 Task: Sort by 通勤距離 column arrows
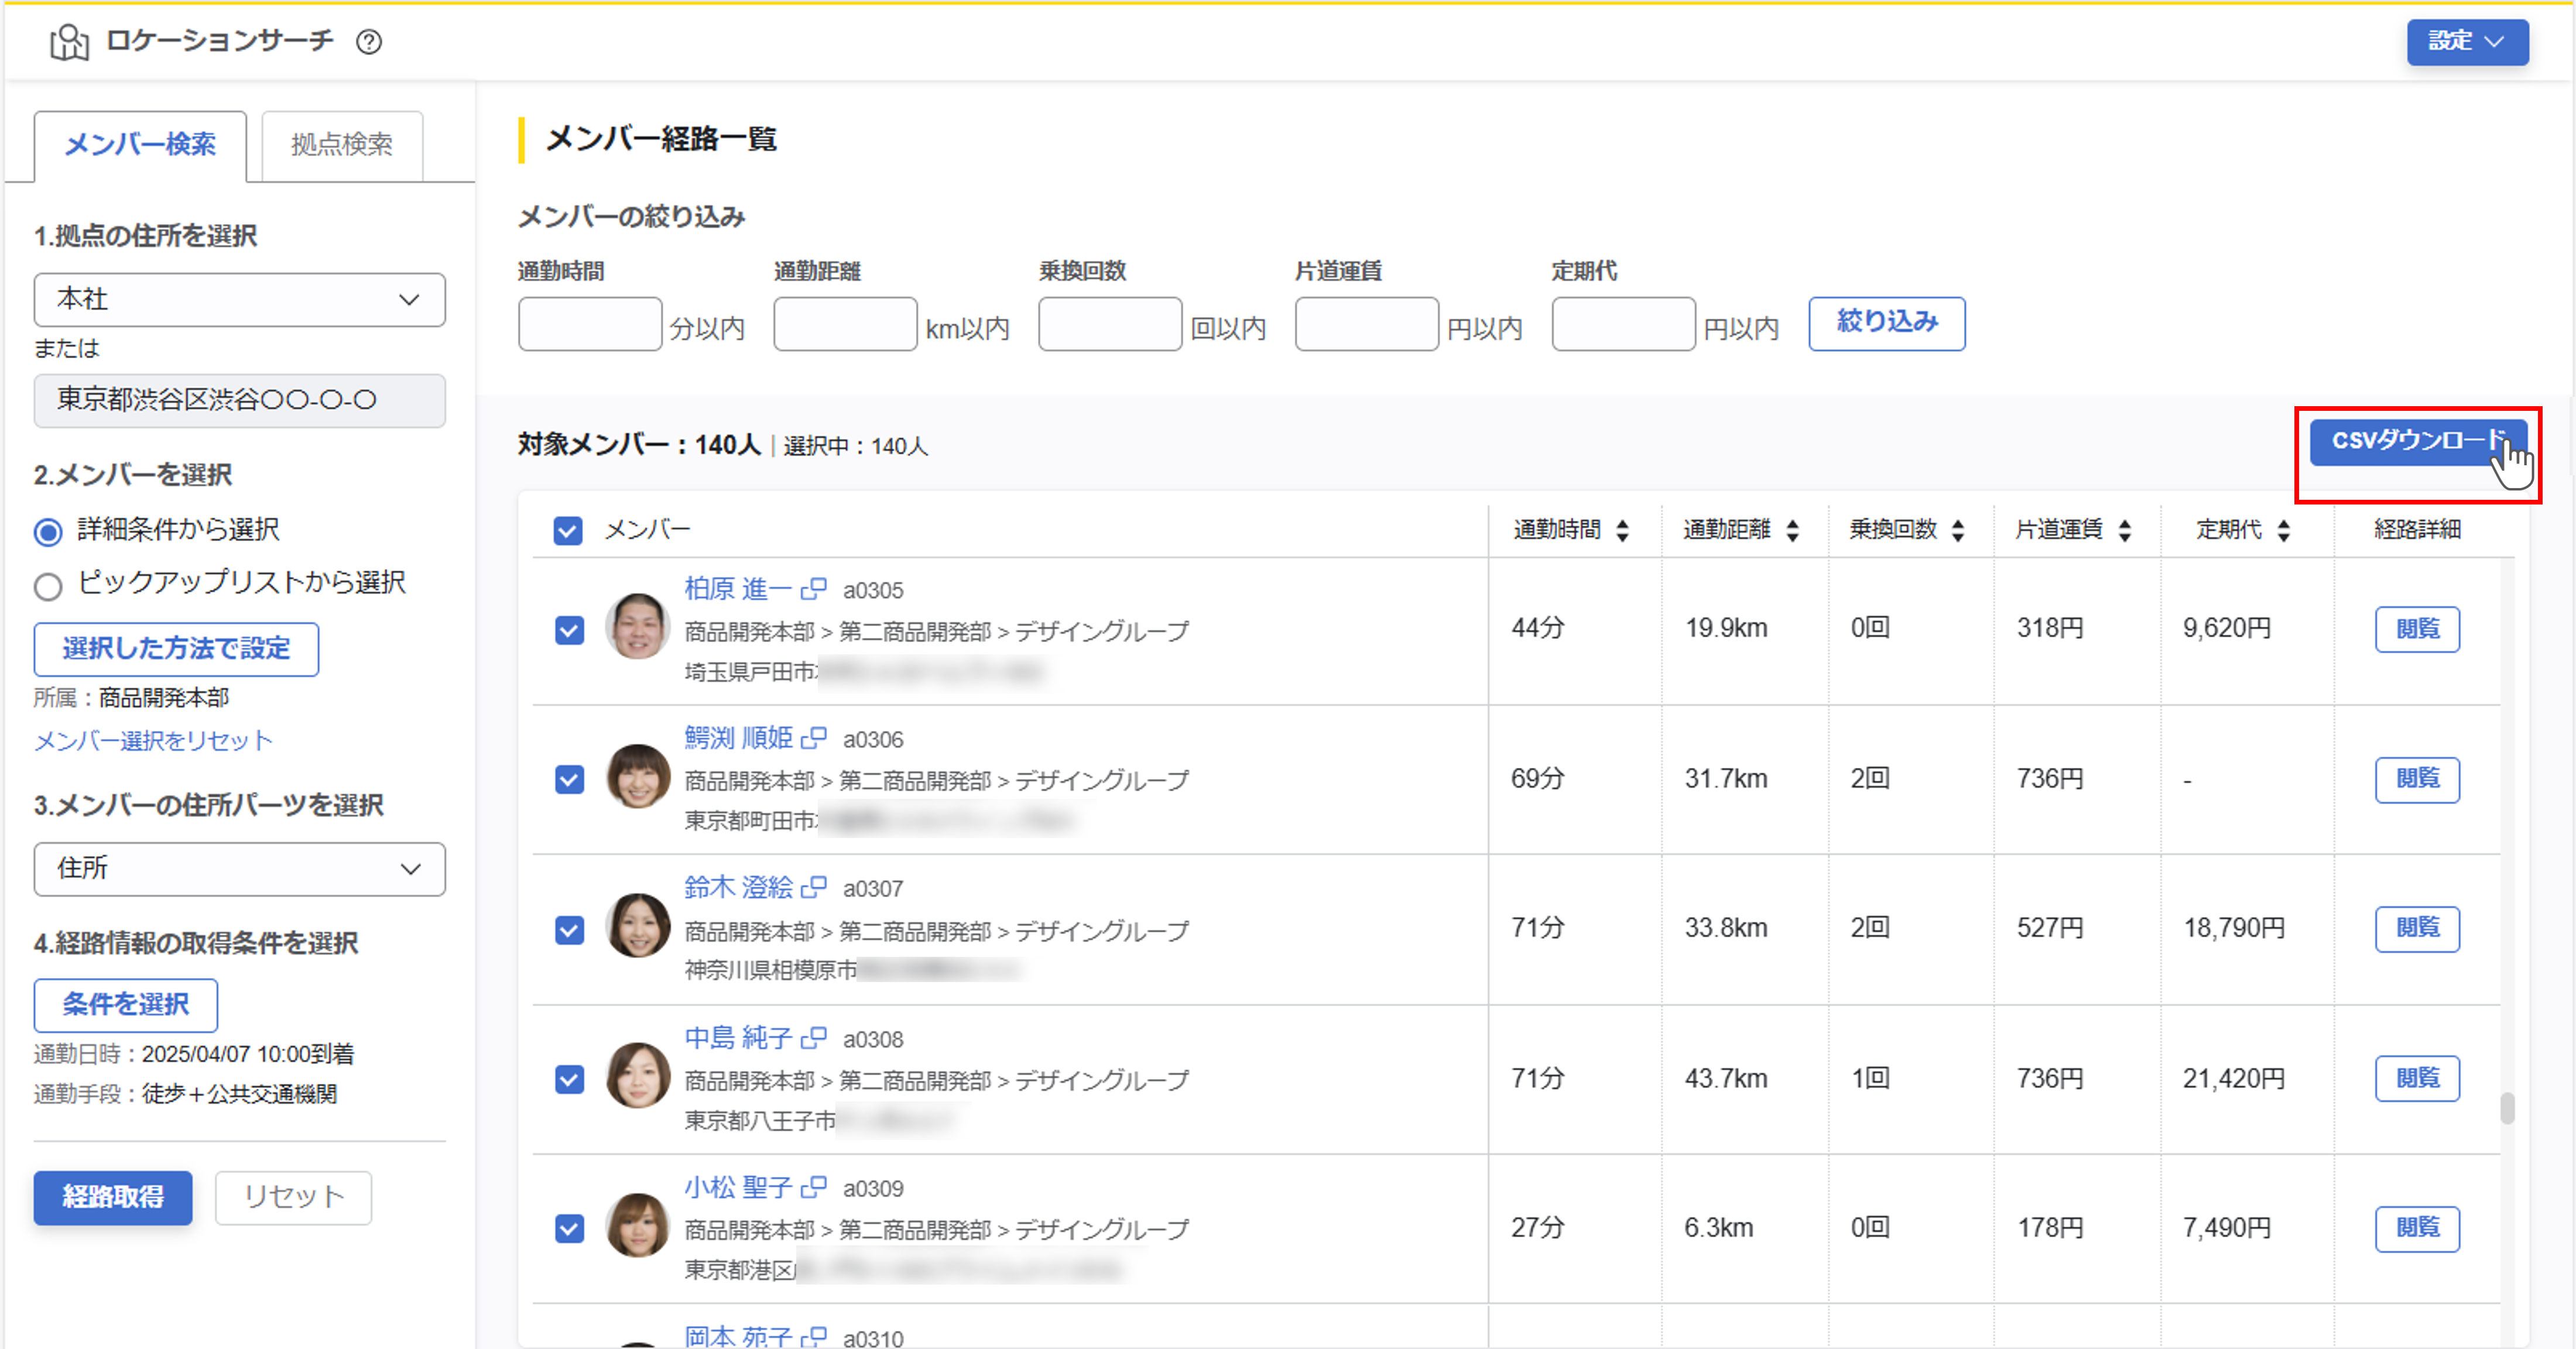coord(1792,530)
